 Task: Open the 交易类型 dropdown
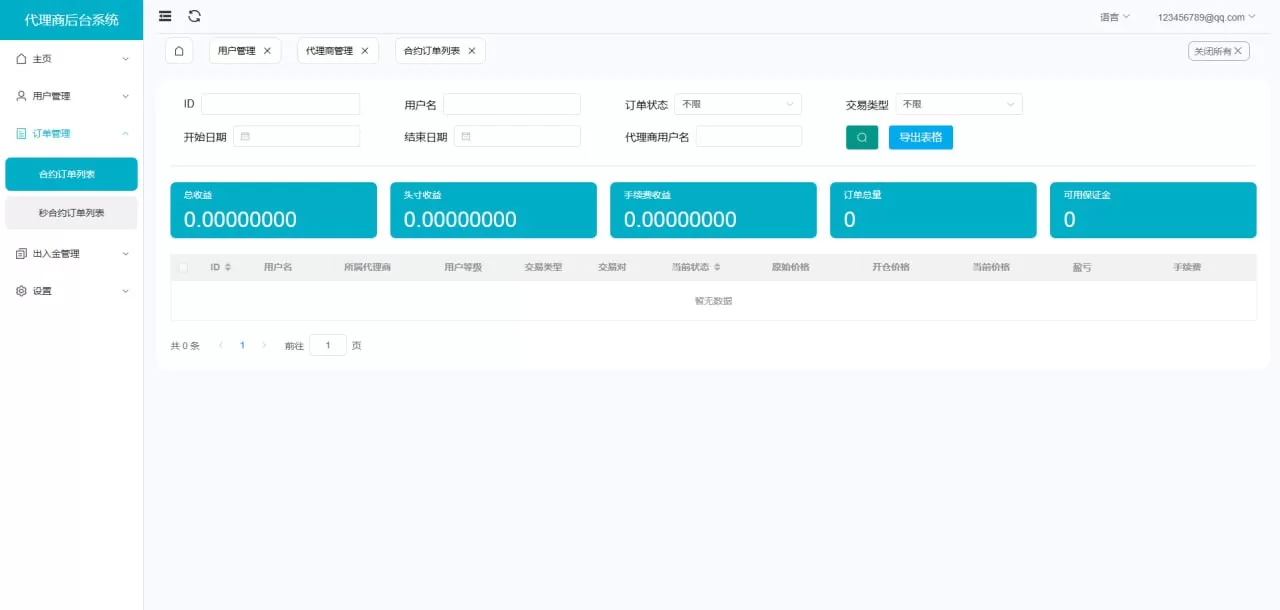(x=958, y=103)
